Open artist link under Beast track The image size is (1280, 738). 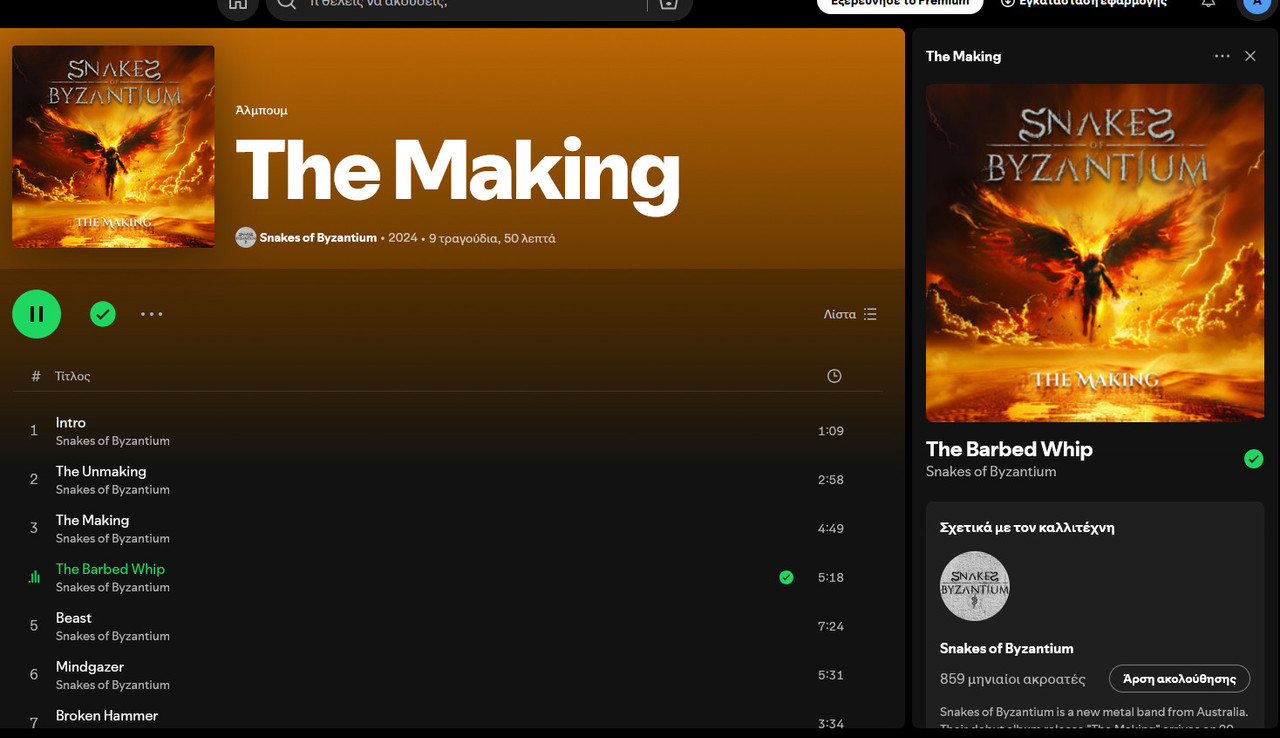tap(113, 636)
